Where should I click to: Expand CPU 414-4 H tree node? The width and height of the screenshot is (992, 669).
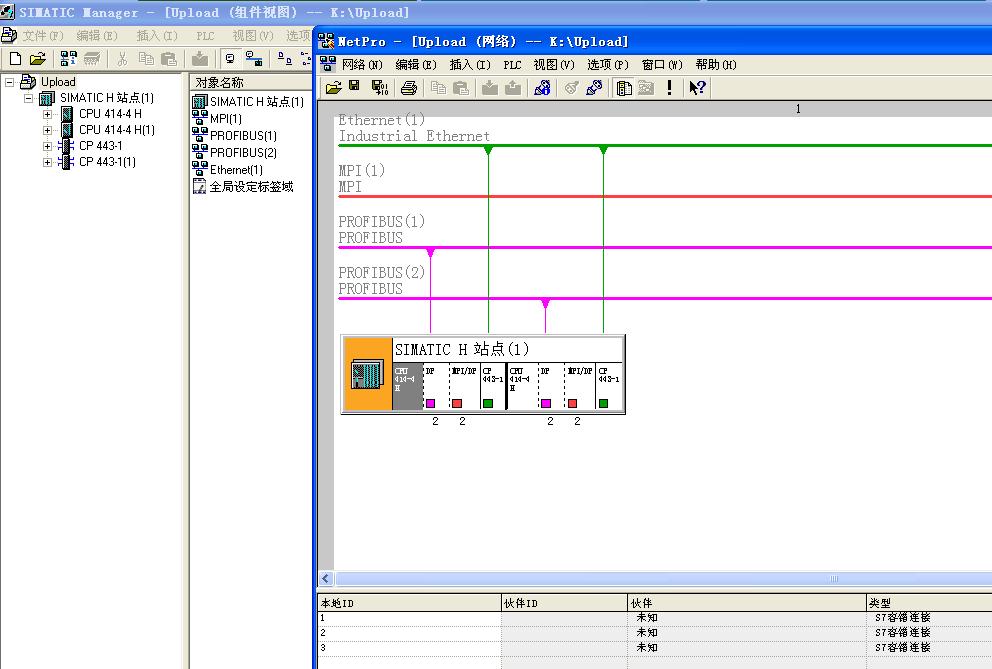point(47,115)
